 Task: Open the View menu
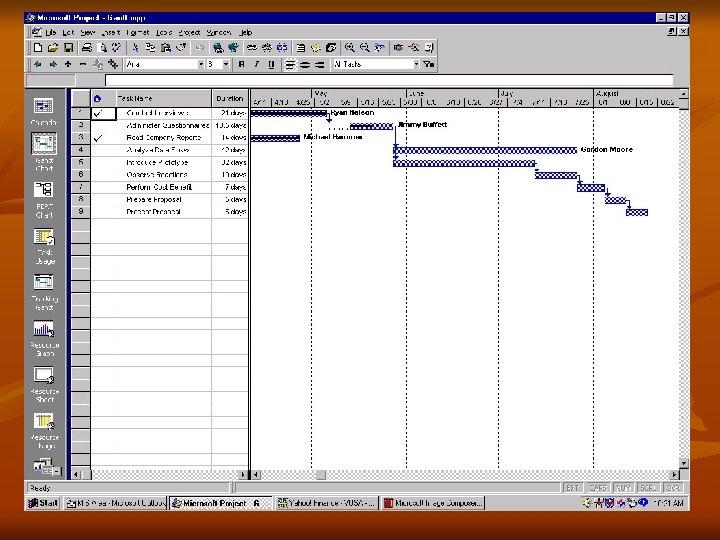(88, 33)
